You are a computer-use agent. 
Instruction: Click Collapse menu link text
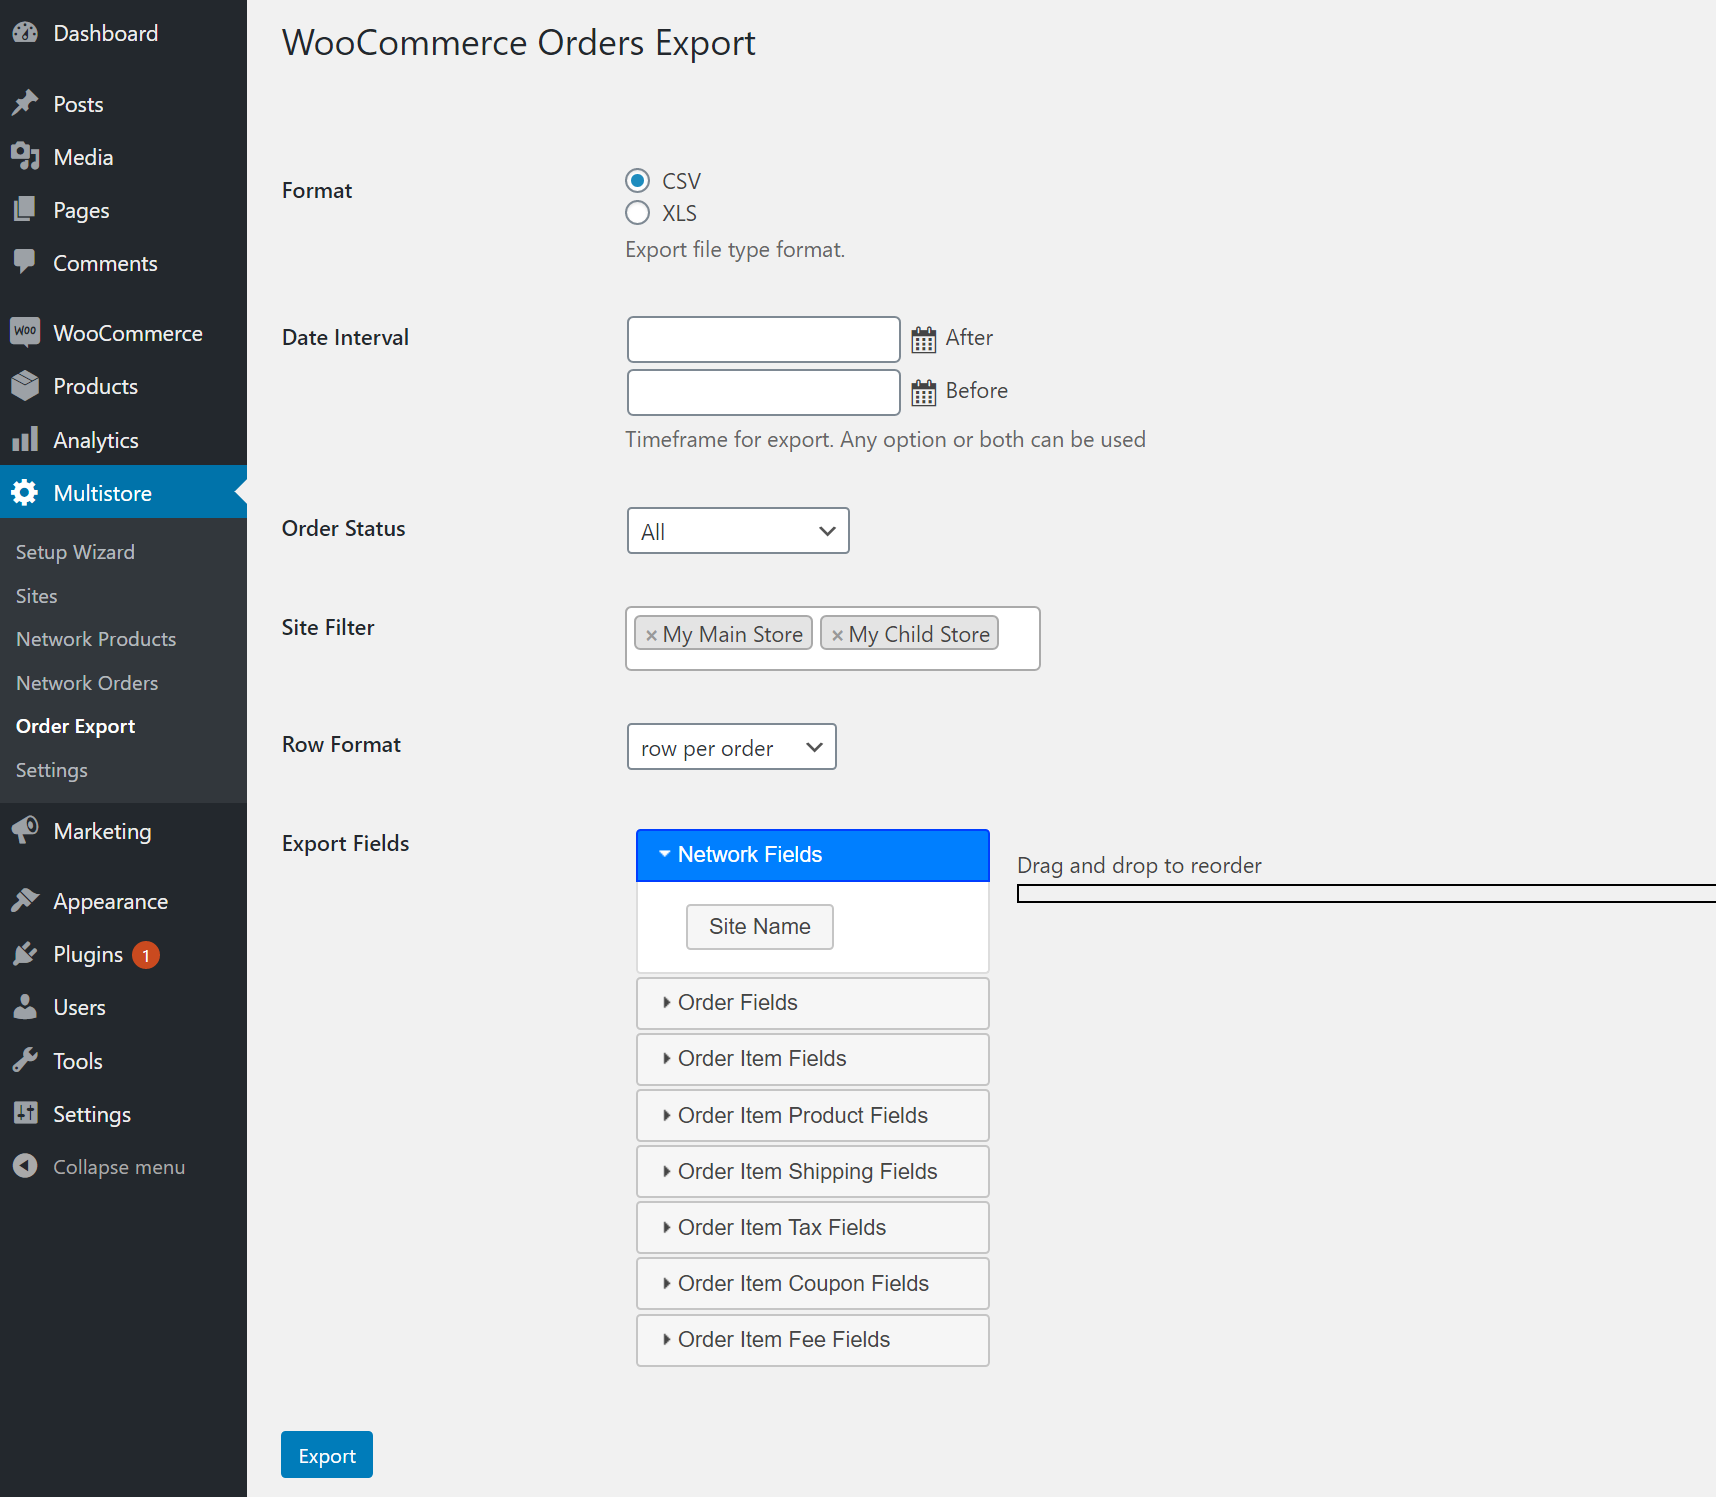pos(119,1167)
